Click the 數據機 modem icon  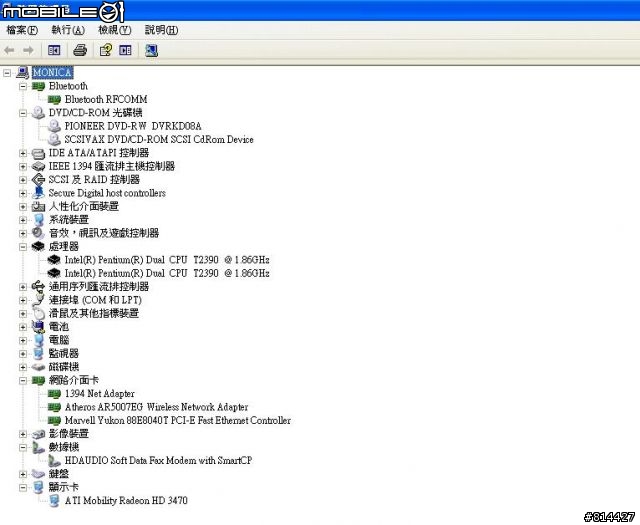click(38, 447)
